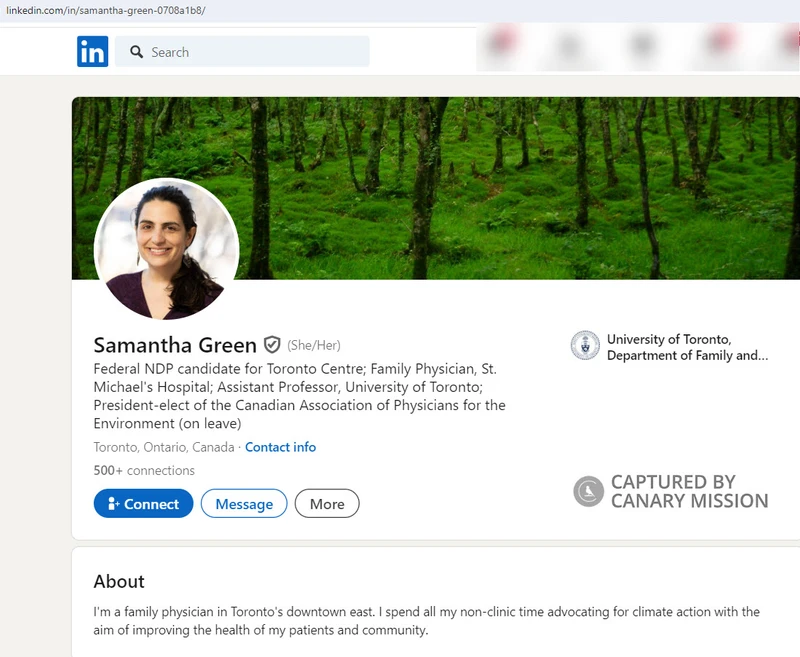Click into the Search input field
Image resolution: width=800 pixels, height=657 pixels.
[242, 52]
